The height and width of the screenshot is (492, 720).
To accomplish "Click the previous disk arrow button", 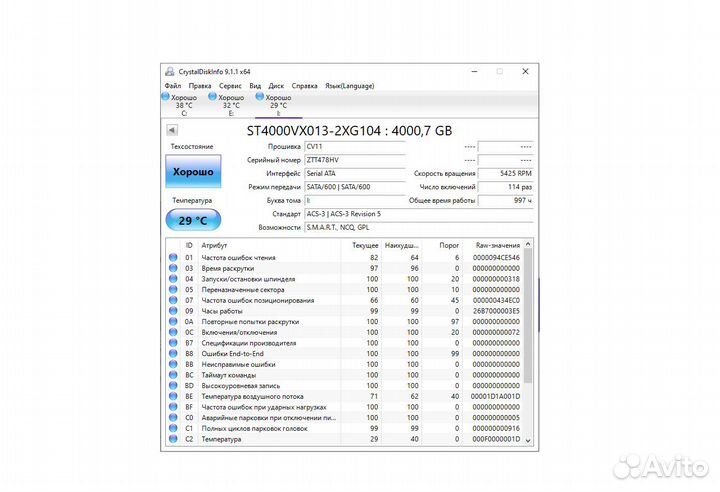I will click(x=172, y=130).
